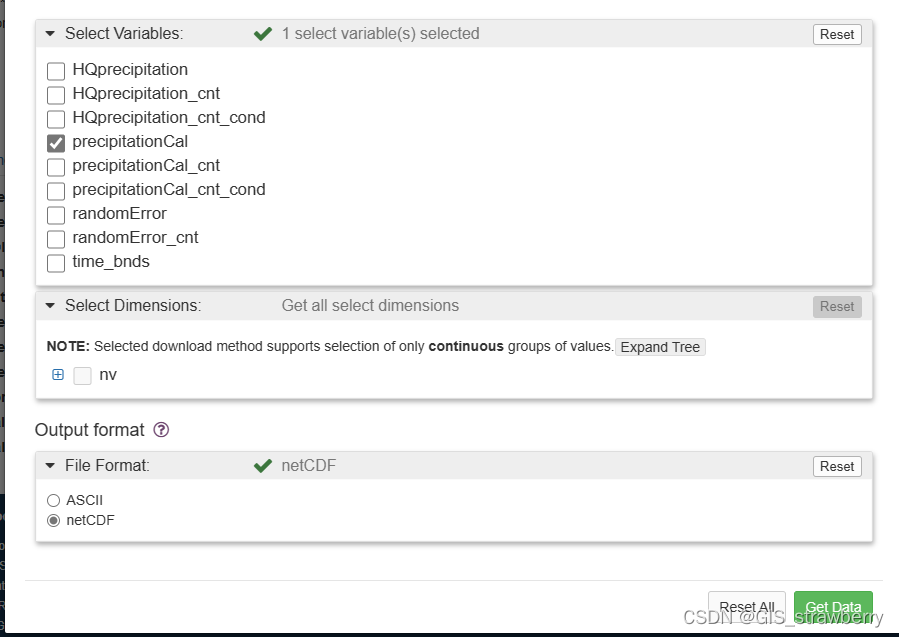This screenshot has width=899, height=637.
Task: Select the netCDF radio button
Action: pyautogui.click(x=54, y=520)
